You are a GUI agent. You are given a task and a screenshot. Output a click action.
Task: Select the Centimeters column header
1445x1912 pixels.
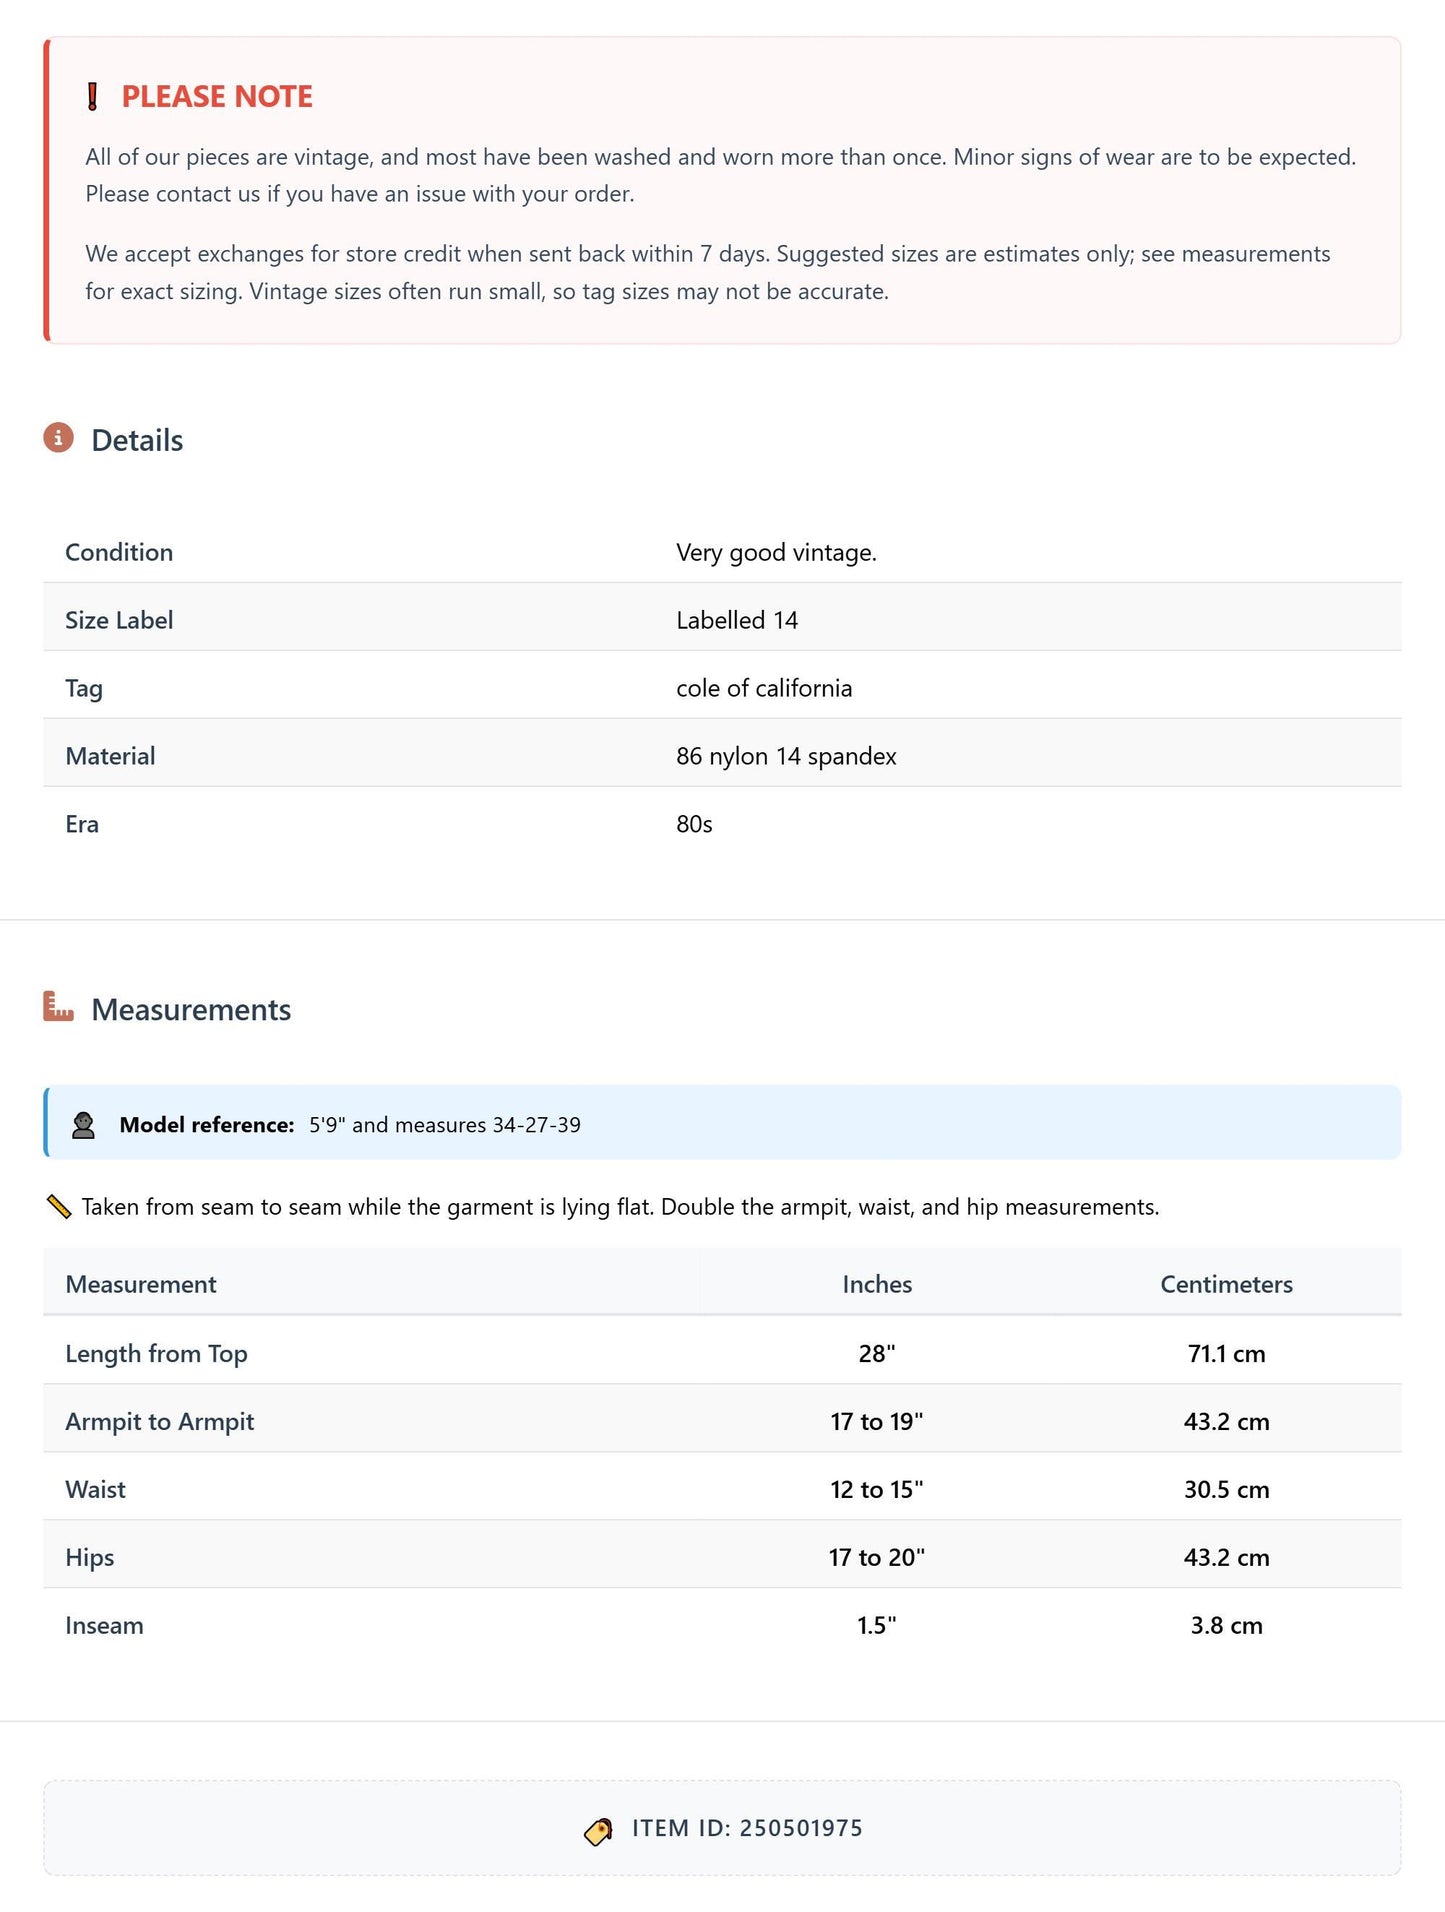[x=1226, y=1284]
